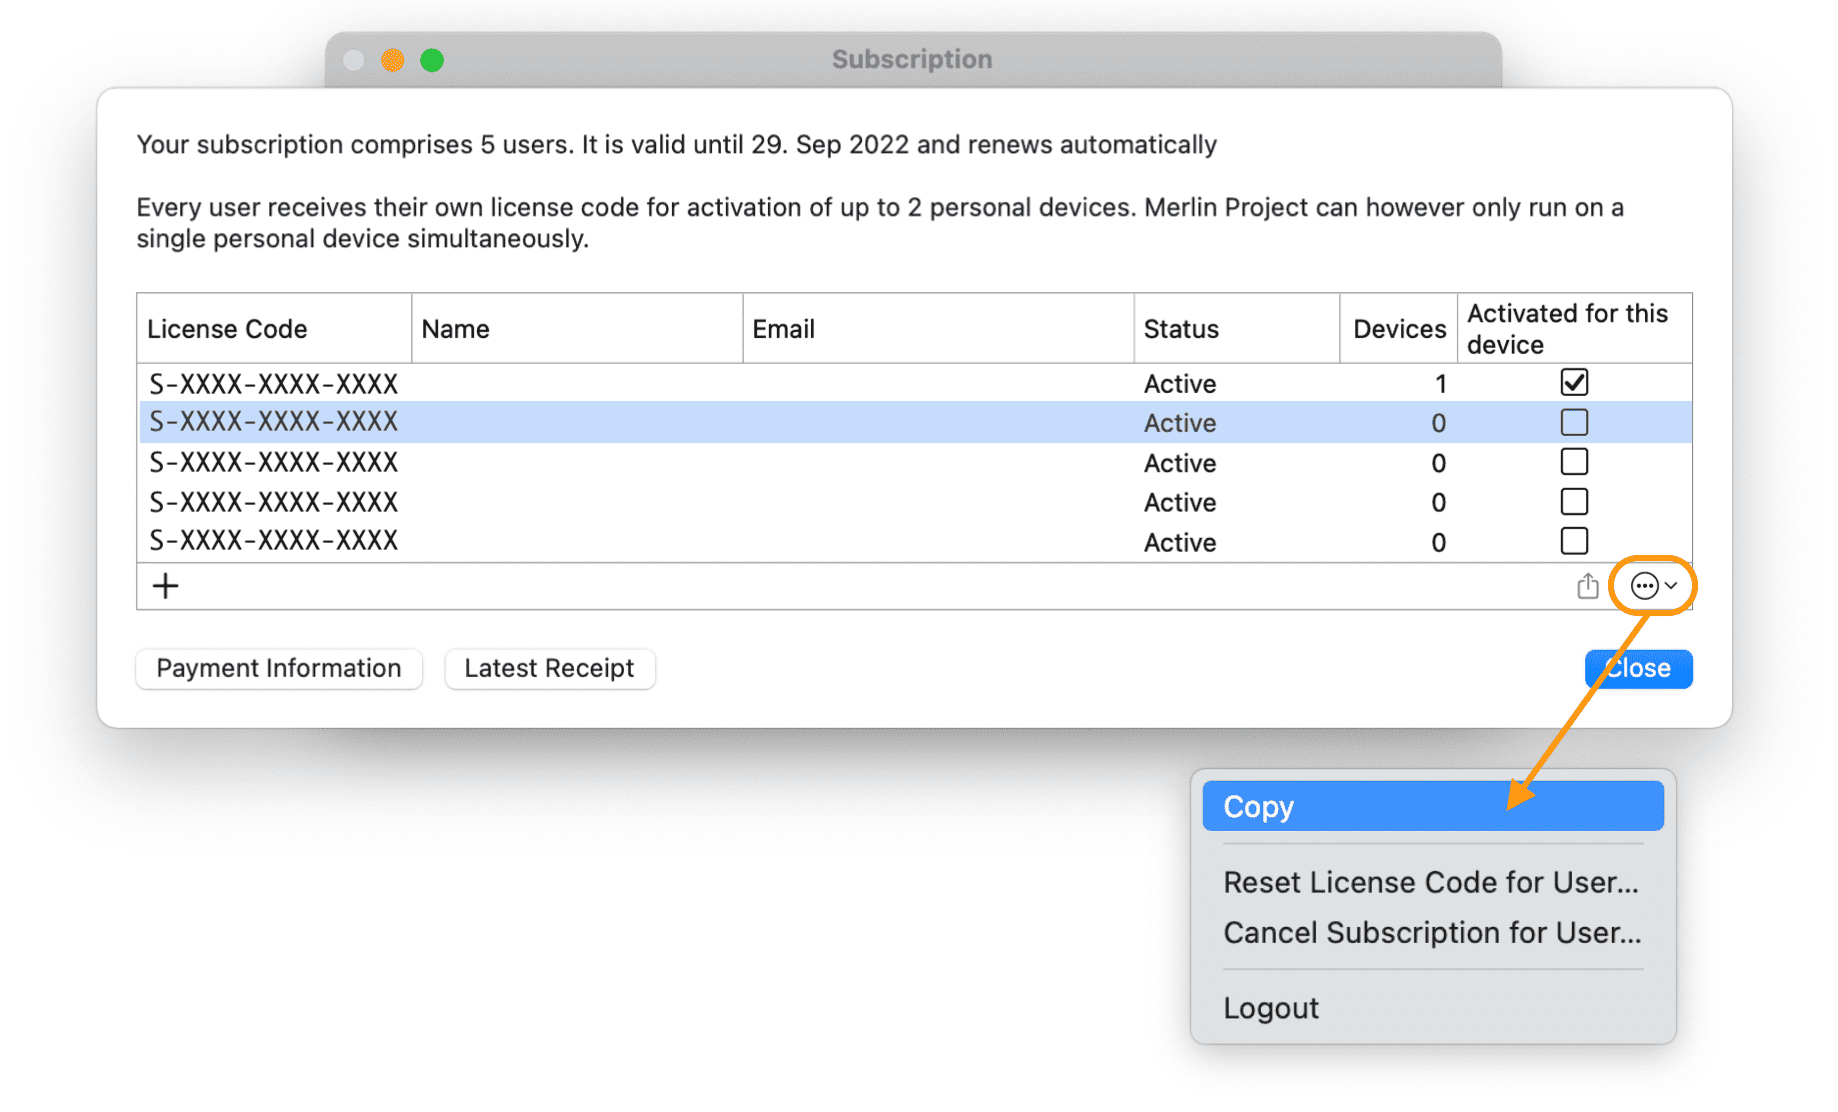
Task: Check the activated checkbox in fourth row
Action: 1574,502
